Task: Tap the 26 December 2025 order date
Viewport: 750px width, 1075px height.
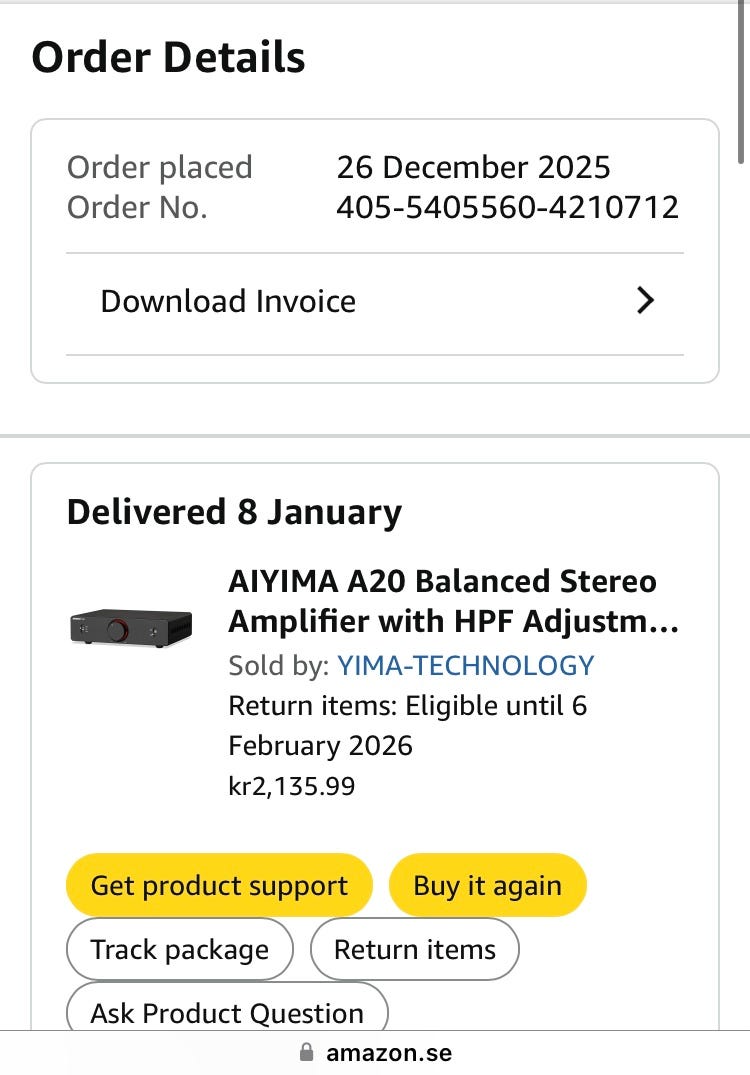Action: 473,167
